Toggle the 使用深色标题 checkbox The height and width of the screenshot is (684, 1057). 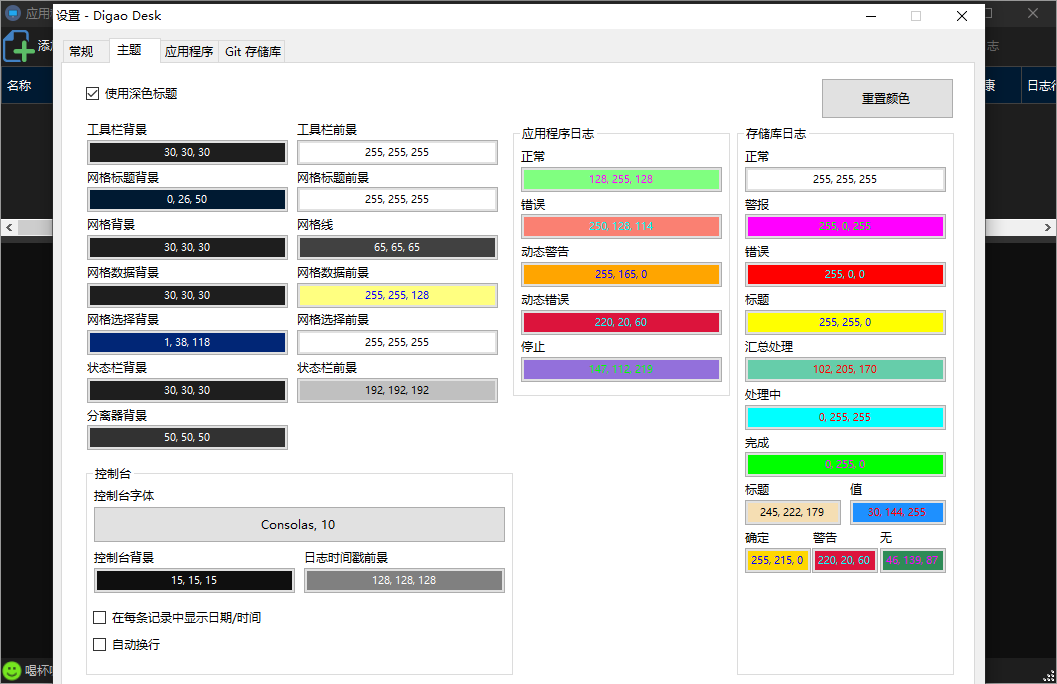coord(92,94)
